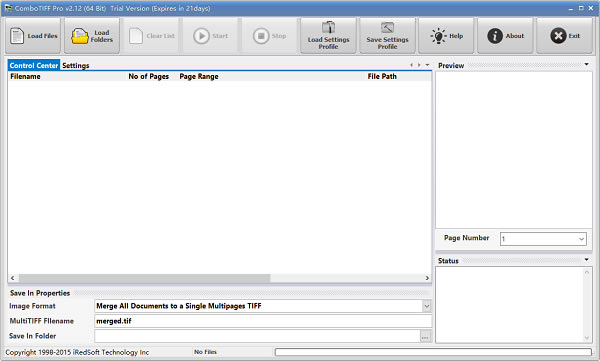Screen dimensions: 600x361
Task: Click the Stop icon in toolbar
Action: click(x=261, y=36)
